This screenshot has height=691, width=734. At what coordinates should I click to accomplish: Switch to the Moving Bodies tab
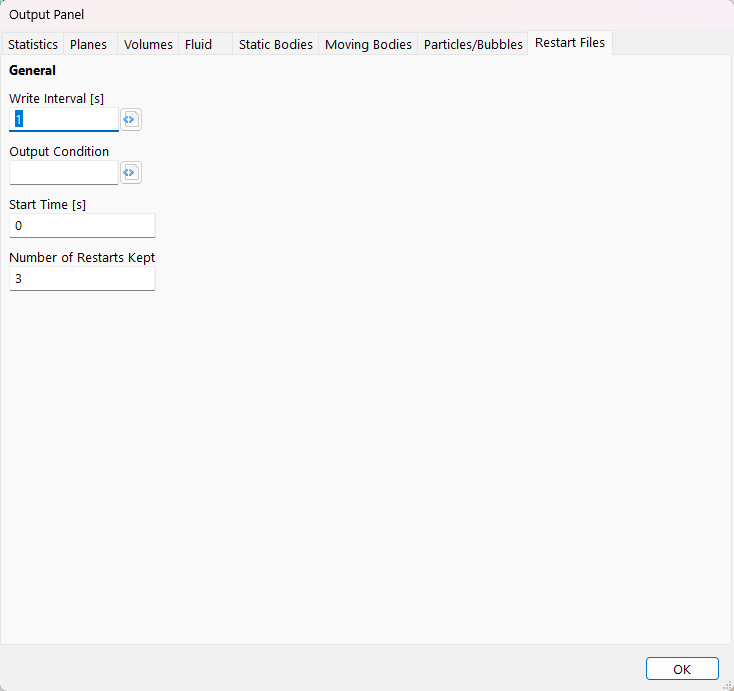(368, 44)
